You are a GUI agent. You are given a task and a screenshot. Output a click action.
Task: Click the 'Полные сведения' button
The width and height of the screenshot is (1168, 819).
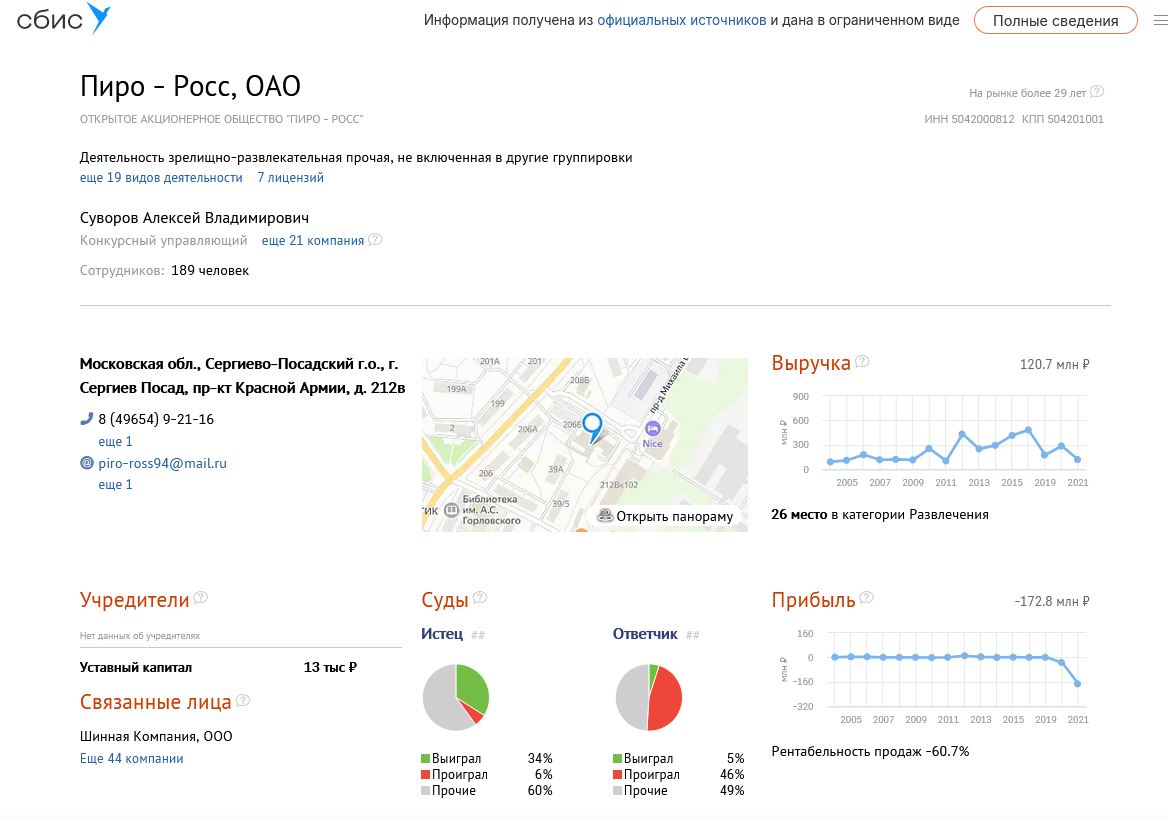(x=1056, y=21)
